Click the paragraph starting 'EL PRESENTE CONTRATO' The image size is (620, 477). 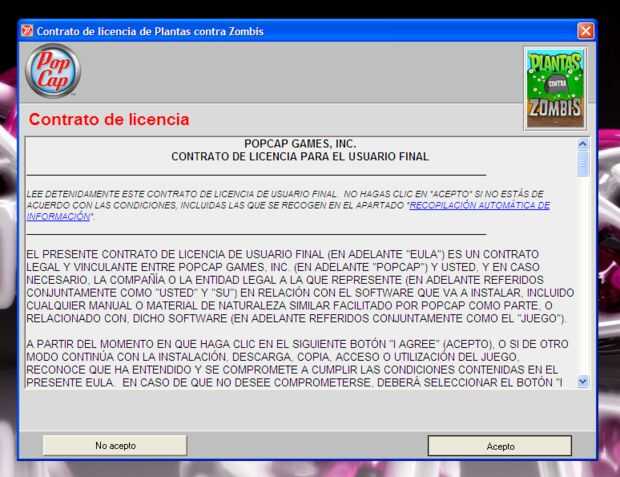[300, 286]
